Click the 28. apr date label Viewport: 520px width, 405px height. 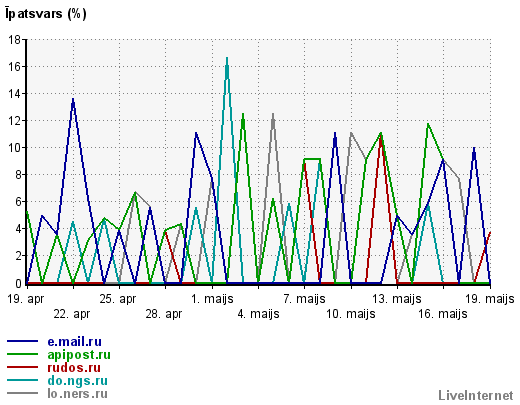click(x=164, y=314)
